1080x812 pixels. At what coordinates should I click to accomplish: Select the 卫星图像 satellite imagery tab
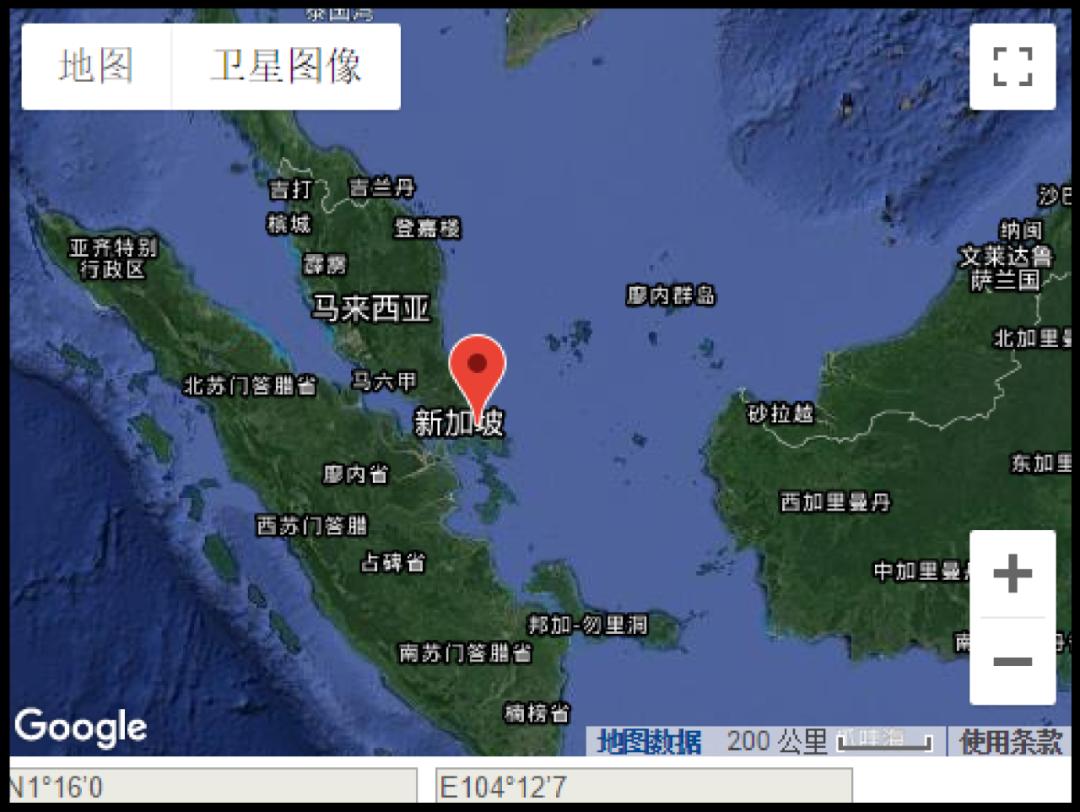tap(286, 66)
